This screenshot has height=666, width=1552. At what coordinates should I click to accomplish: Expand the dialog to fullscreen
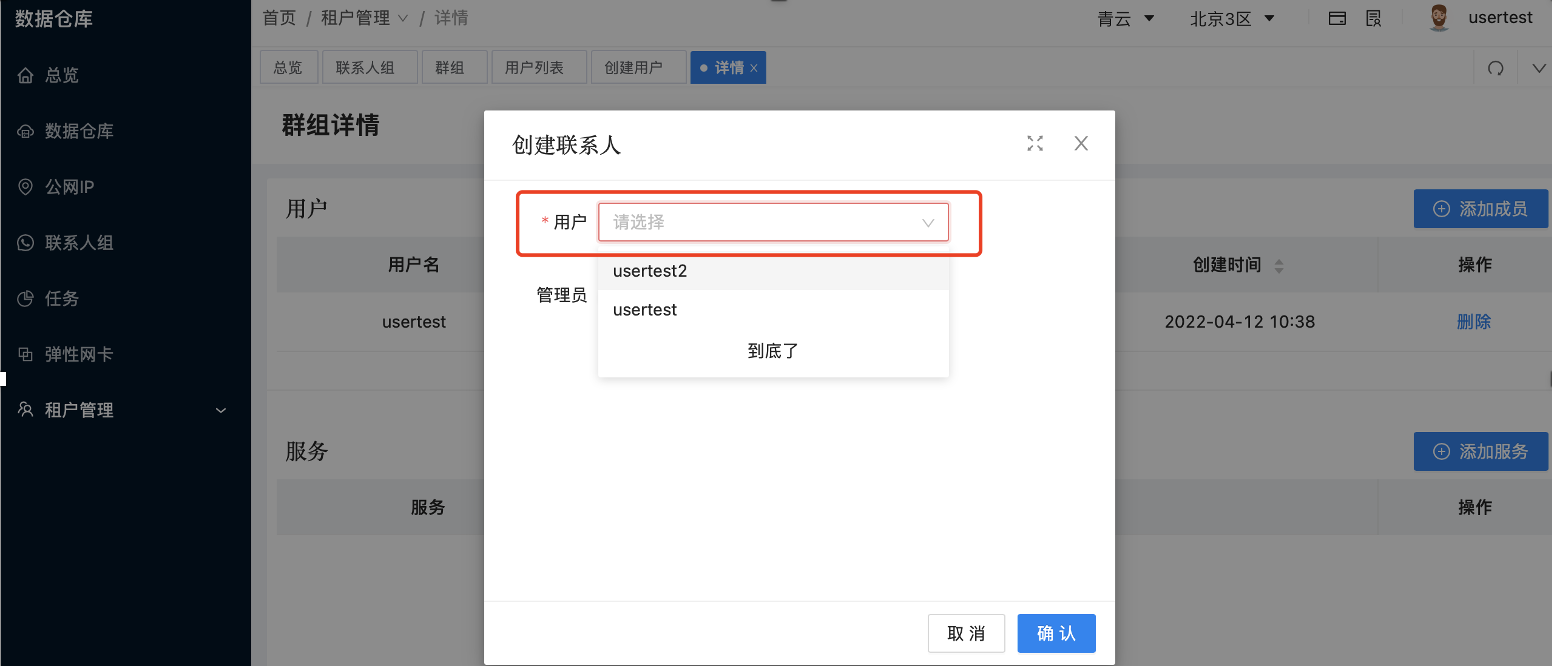[x=1035, y=143]
